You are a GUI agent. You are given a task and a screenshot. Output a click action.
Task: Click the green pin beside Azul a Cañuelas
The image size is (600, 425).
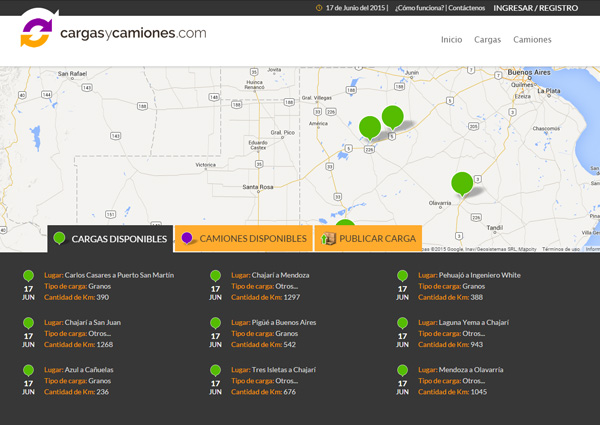pos(28,371)
